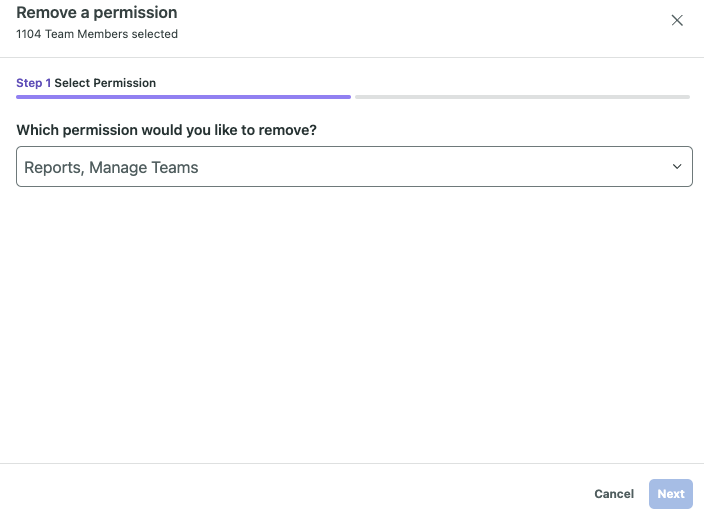704x515 pixels.
Task: Click the purple Step 1 text
Action: tap(33, 83)
